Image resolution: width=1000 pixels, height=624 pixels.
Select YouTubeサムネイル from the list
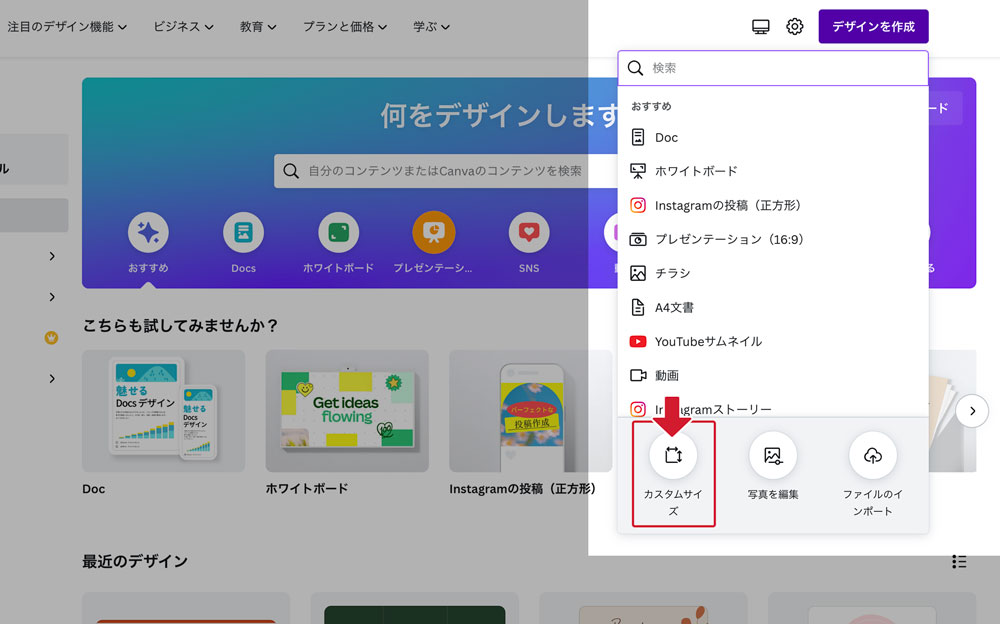click(773, 341)
